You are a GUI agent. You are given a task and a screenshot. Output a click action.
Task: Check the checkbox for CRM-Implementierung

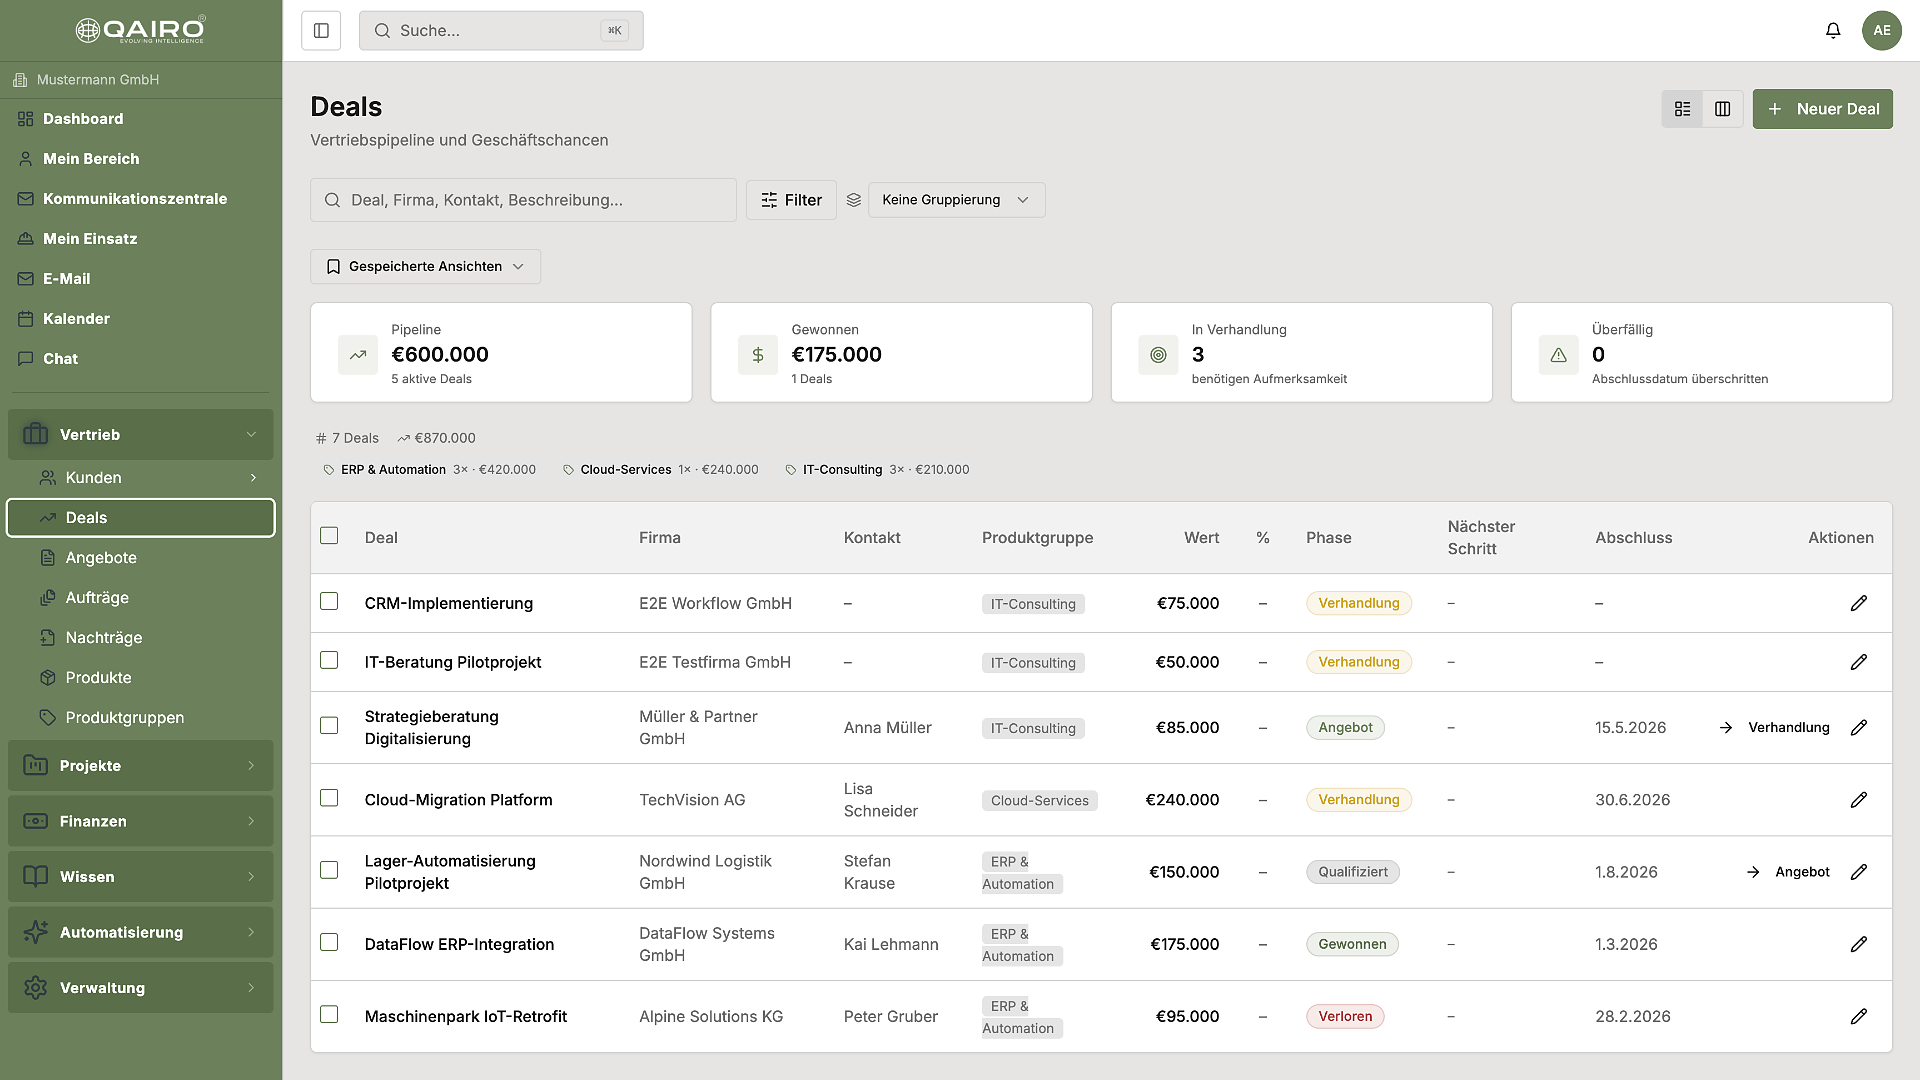329,602
